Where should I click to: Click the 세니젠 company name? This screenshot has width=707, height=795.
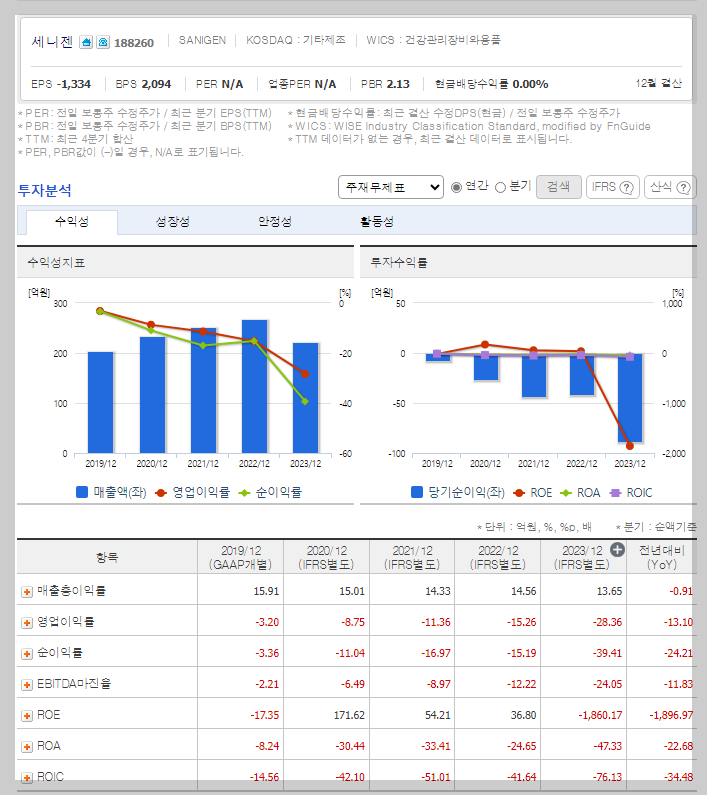[52, 42]
